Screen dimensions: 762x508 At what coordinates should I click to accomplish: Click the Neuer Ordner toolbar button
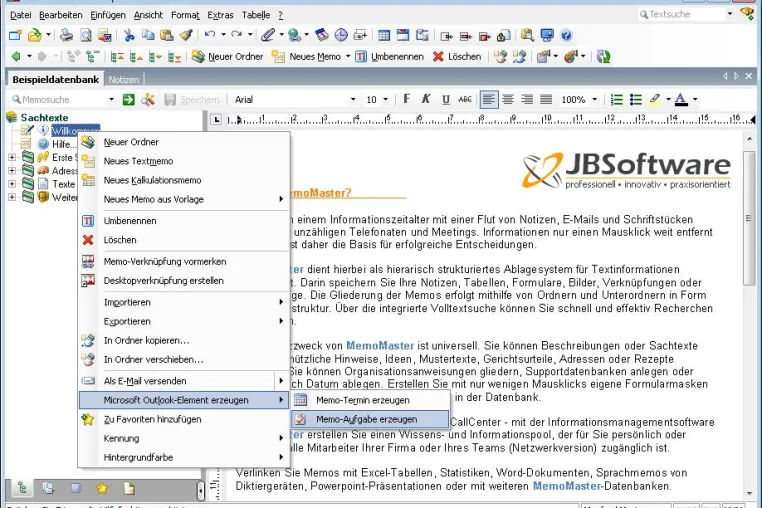[x=227, y=56]
